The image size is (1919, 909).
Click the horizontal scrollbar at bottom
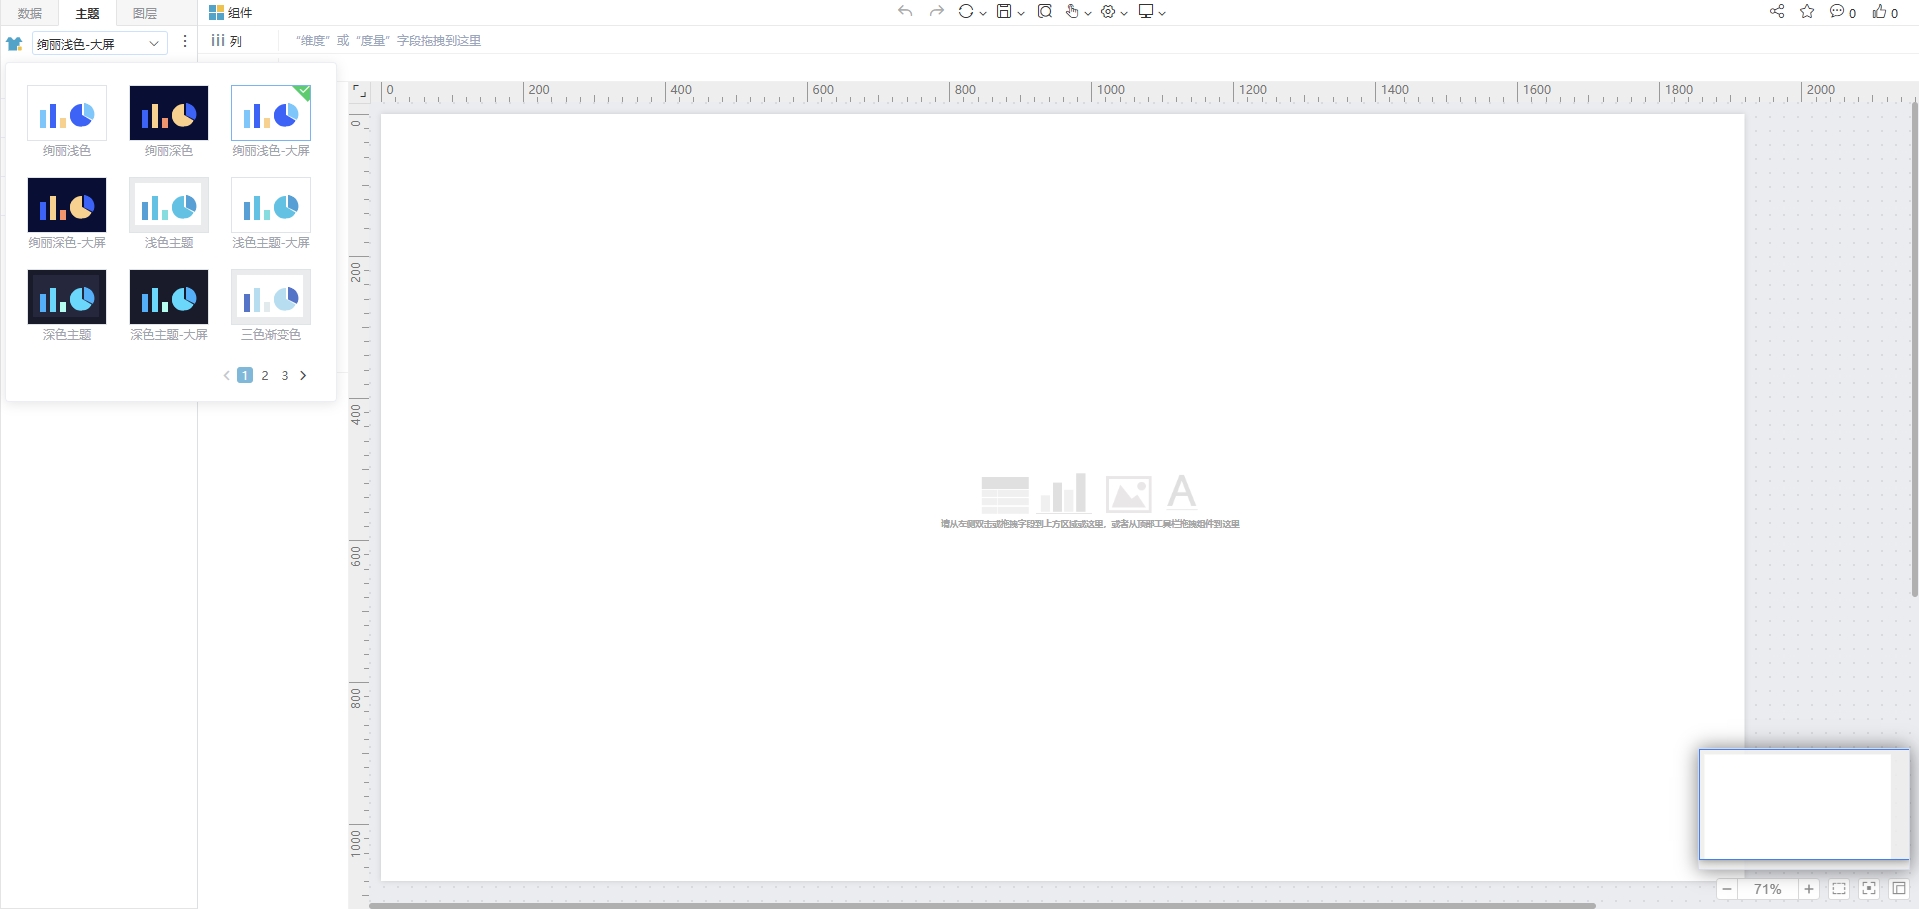pos(982,905)
